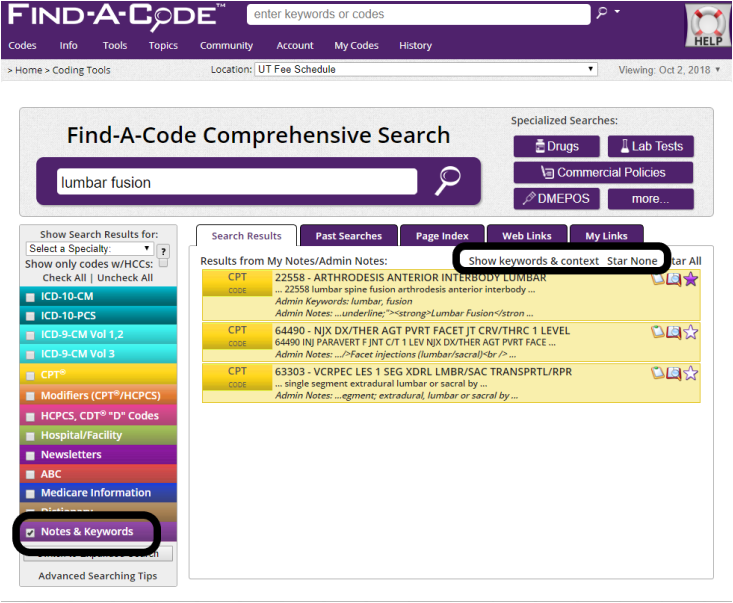Click the enter keywords or codes field
The height and width of the screenshot is (603, 733).
pos(418,14)
